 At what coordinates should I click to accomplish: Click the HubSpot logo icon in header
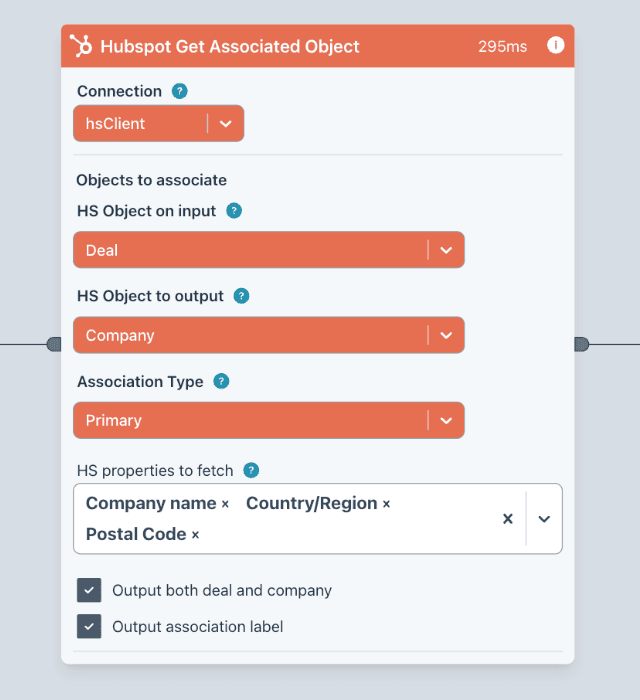coord(81,46)
